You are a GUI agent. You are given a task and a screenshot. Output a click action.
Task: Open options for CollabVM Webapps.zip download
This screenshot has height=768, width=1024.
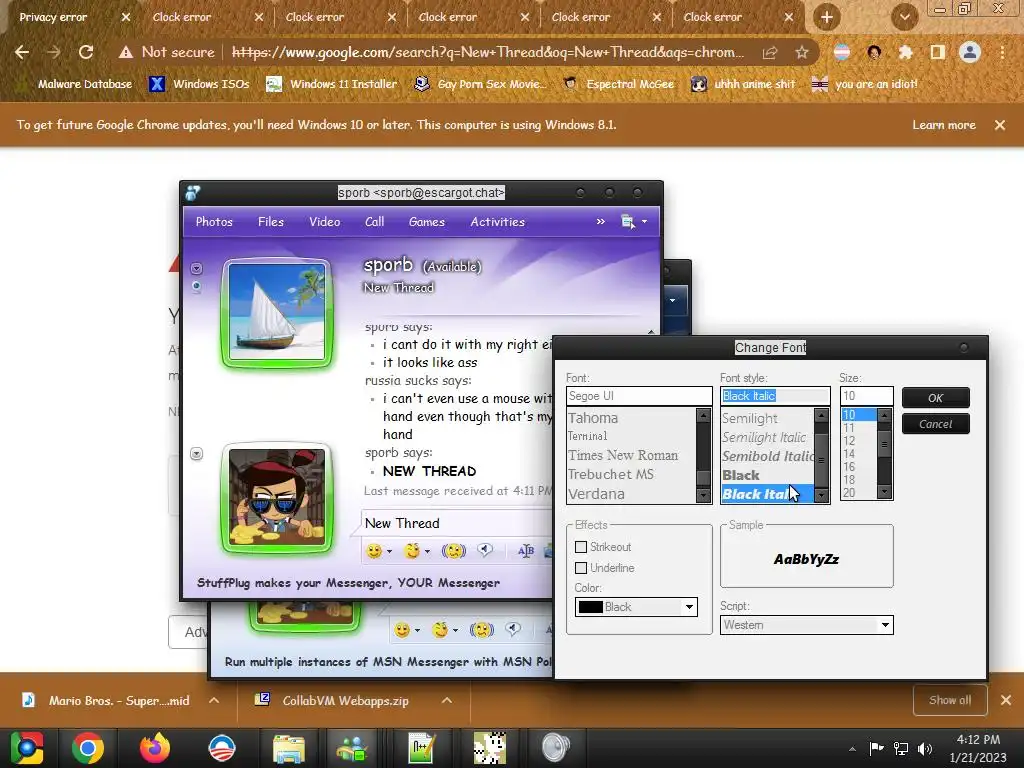pos(447,700)
